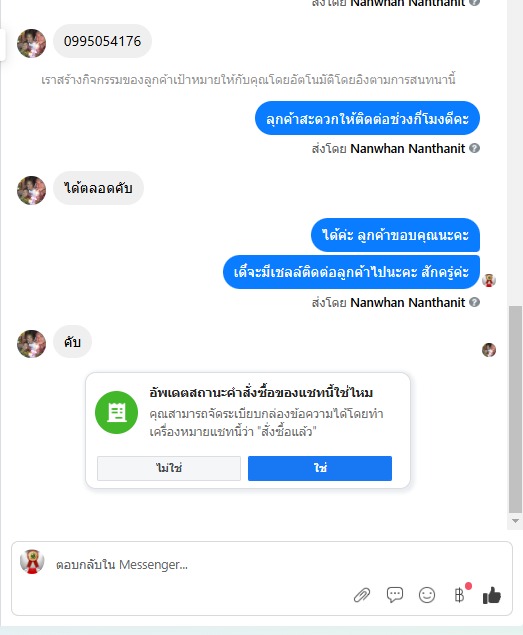Click customer avatar beside คับ message
The image size is (523, 635).
(x=32, y=344)
